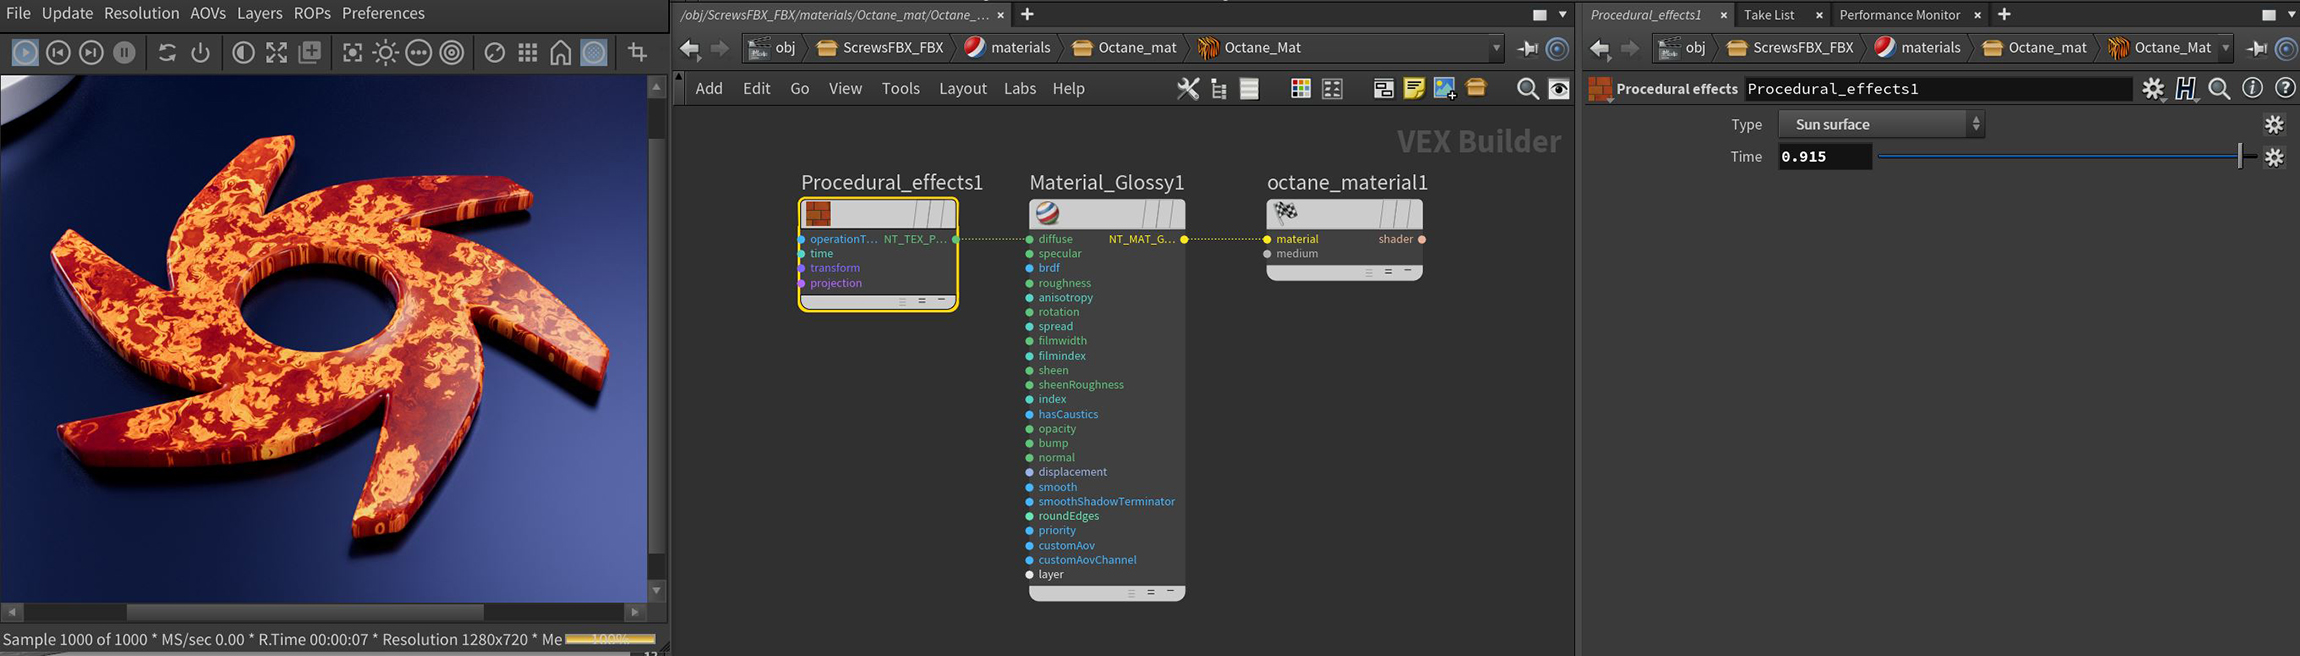Toggle the pause render button
Screen dimensions: 2300x656
pos(124,52)
